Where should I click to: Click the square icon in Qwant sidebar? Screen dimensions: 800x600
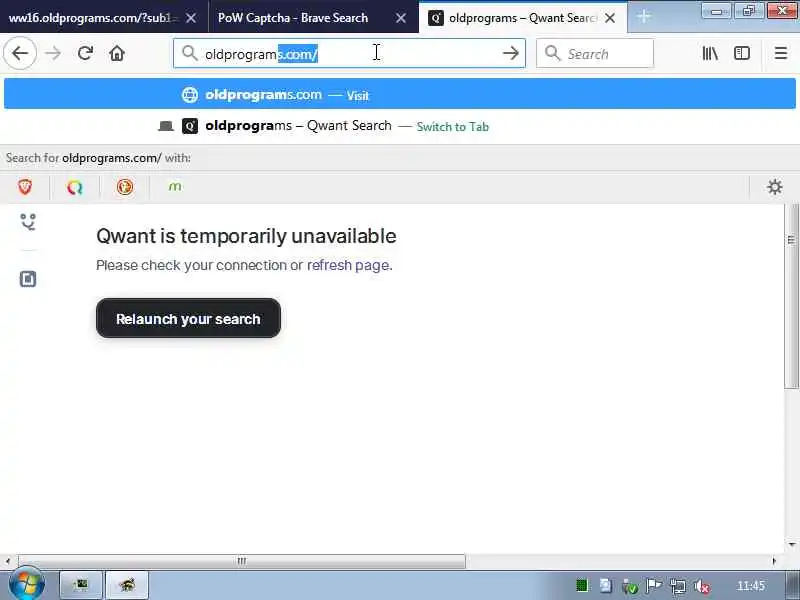(x=28, y=279)
